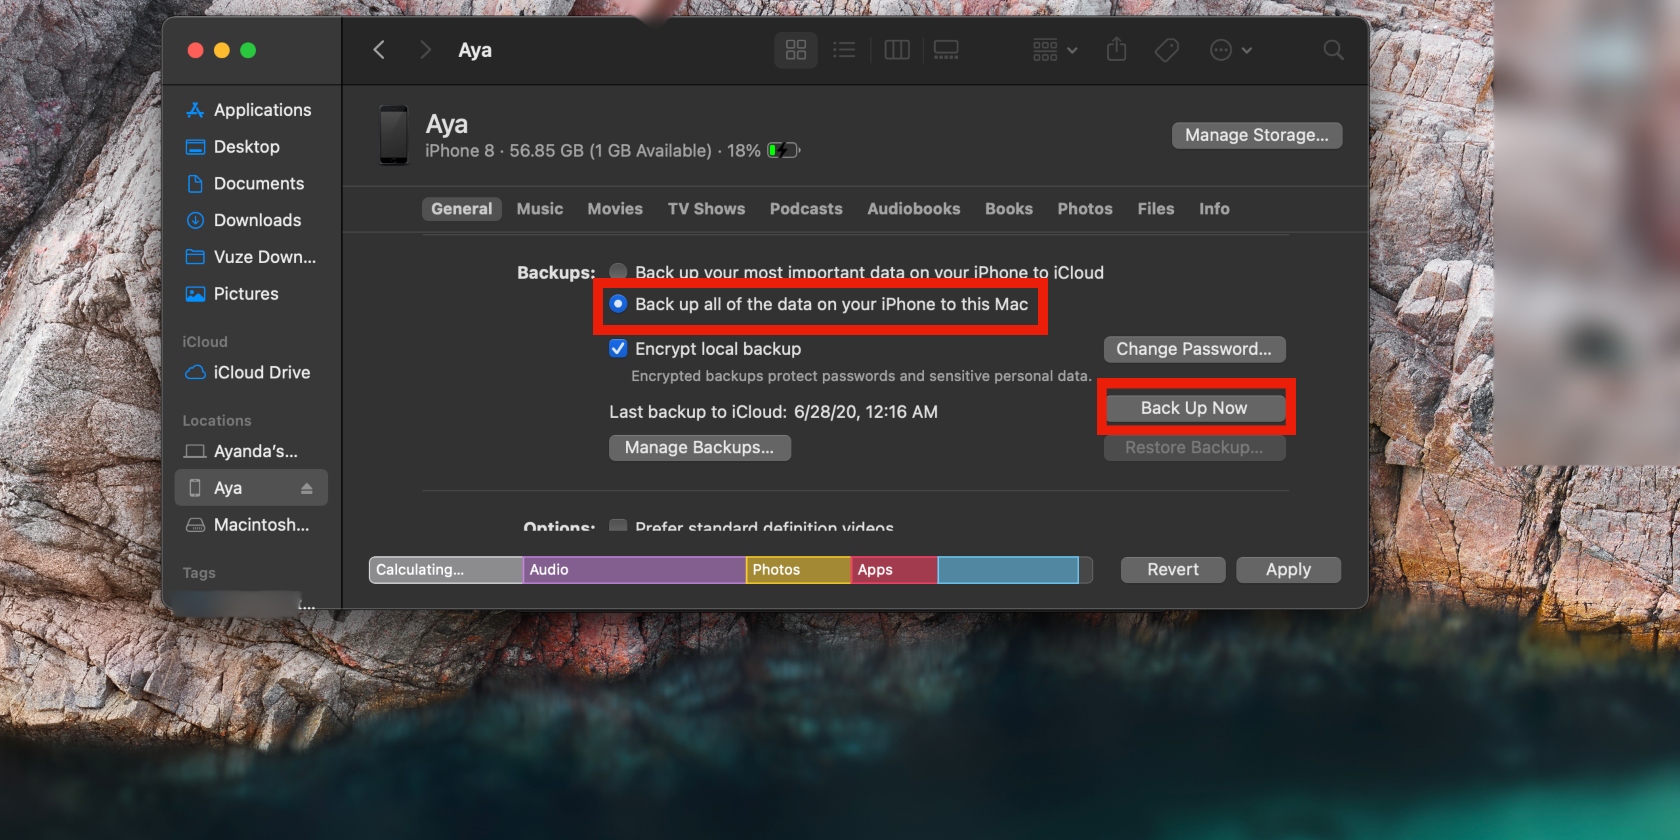This screenshot has height=840, width=1680.
Task: Click the Tags sidebar heading
Action: [199, 573]
